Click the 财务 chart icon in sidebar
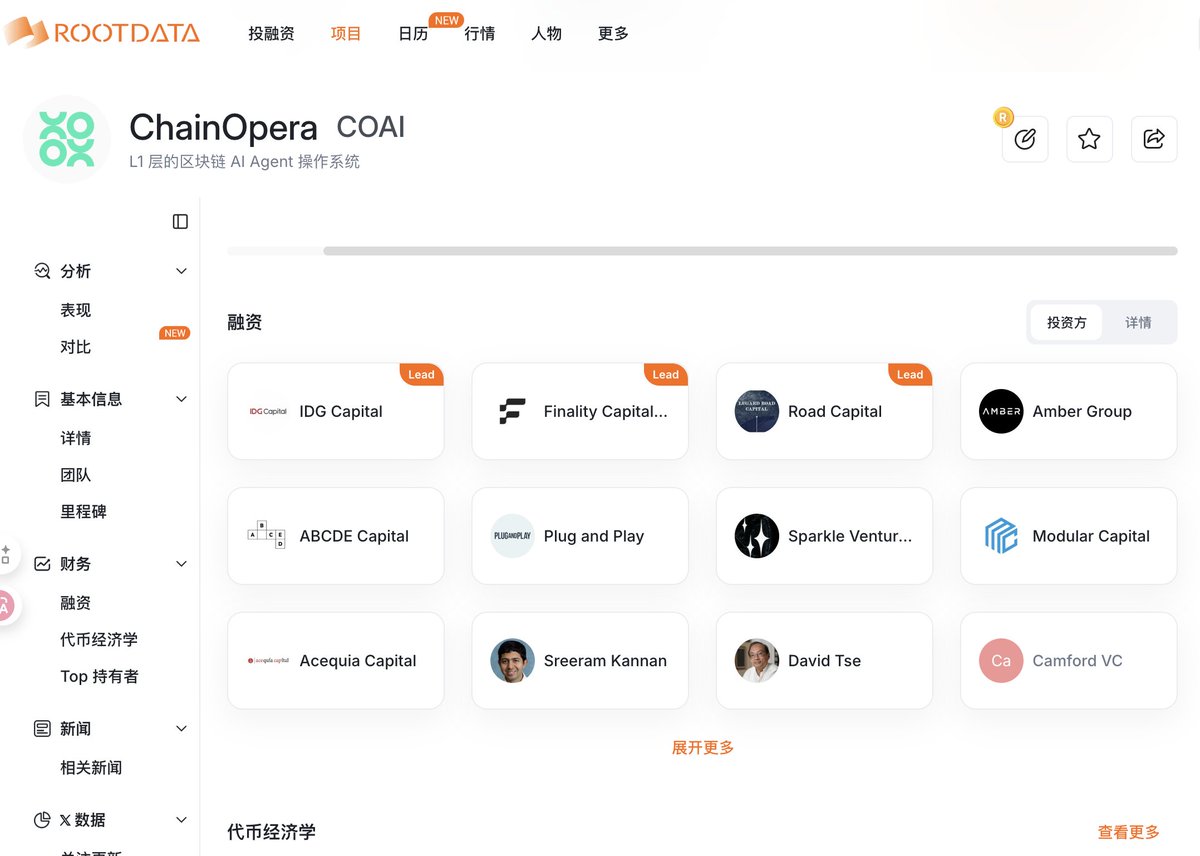This screenshot has height=856, width=1200. (42, 564)
